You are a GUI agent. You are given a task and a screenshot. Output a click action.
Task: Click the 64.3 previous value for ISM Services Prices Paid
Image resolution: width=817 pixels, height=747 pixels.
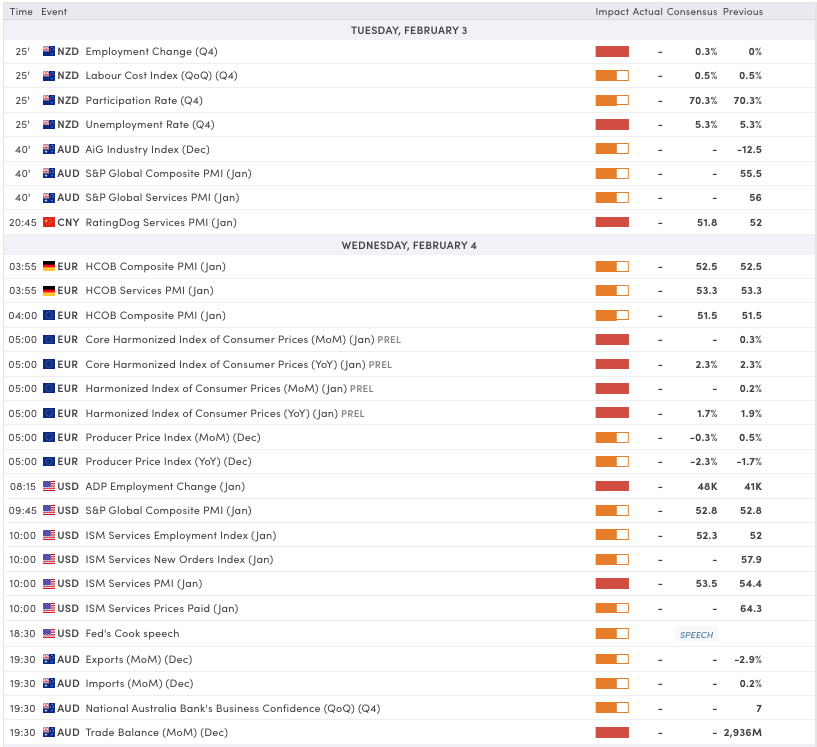(x=751, y=608)
